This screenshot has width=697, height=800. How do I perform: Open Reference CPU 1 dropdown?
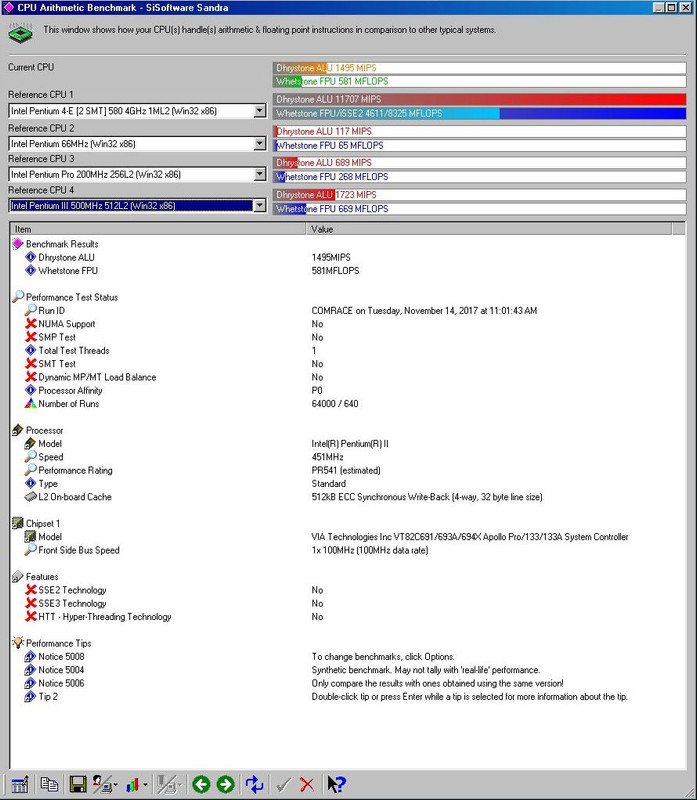click(260, 111)
